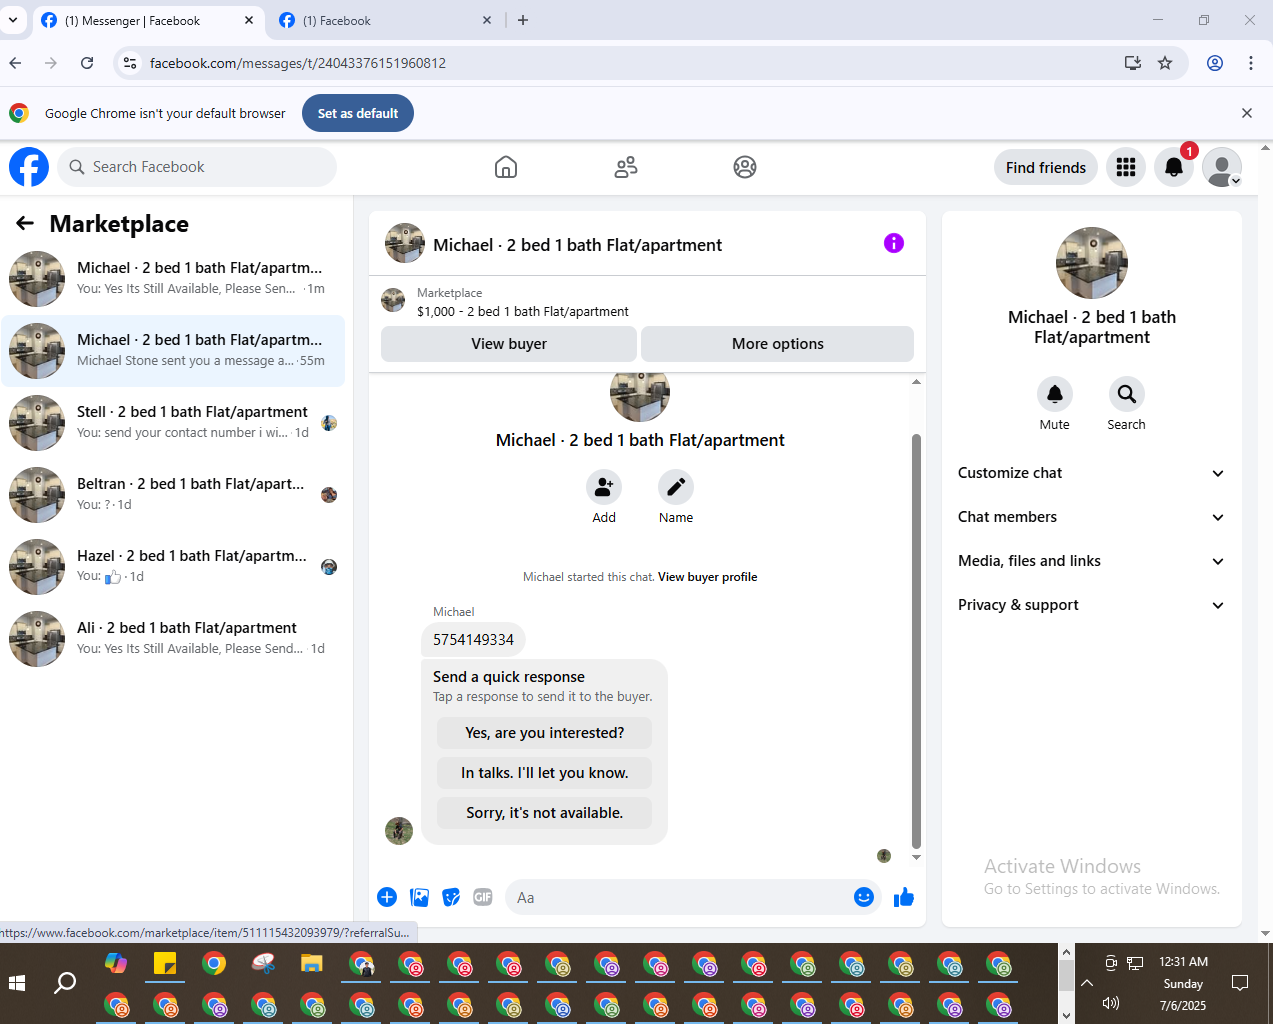Click the View buyer button

coord(509,343)
